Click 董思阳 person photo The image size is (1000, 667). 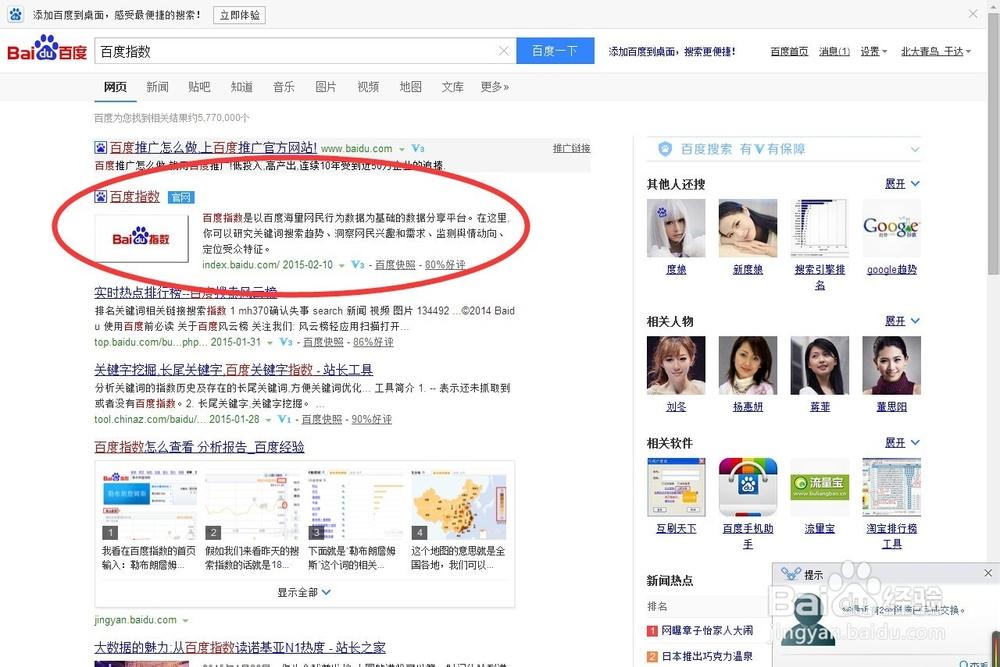(x=892, y=365)
